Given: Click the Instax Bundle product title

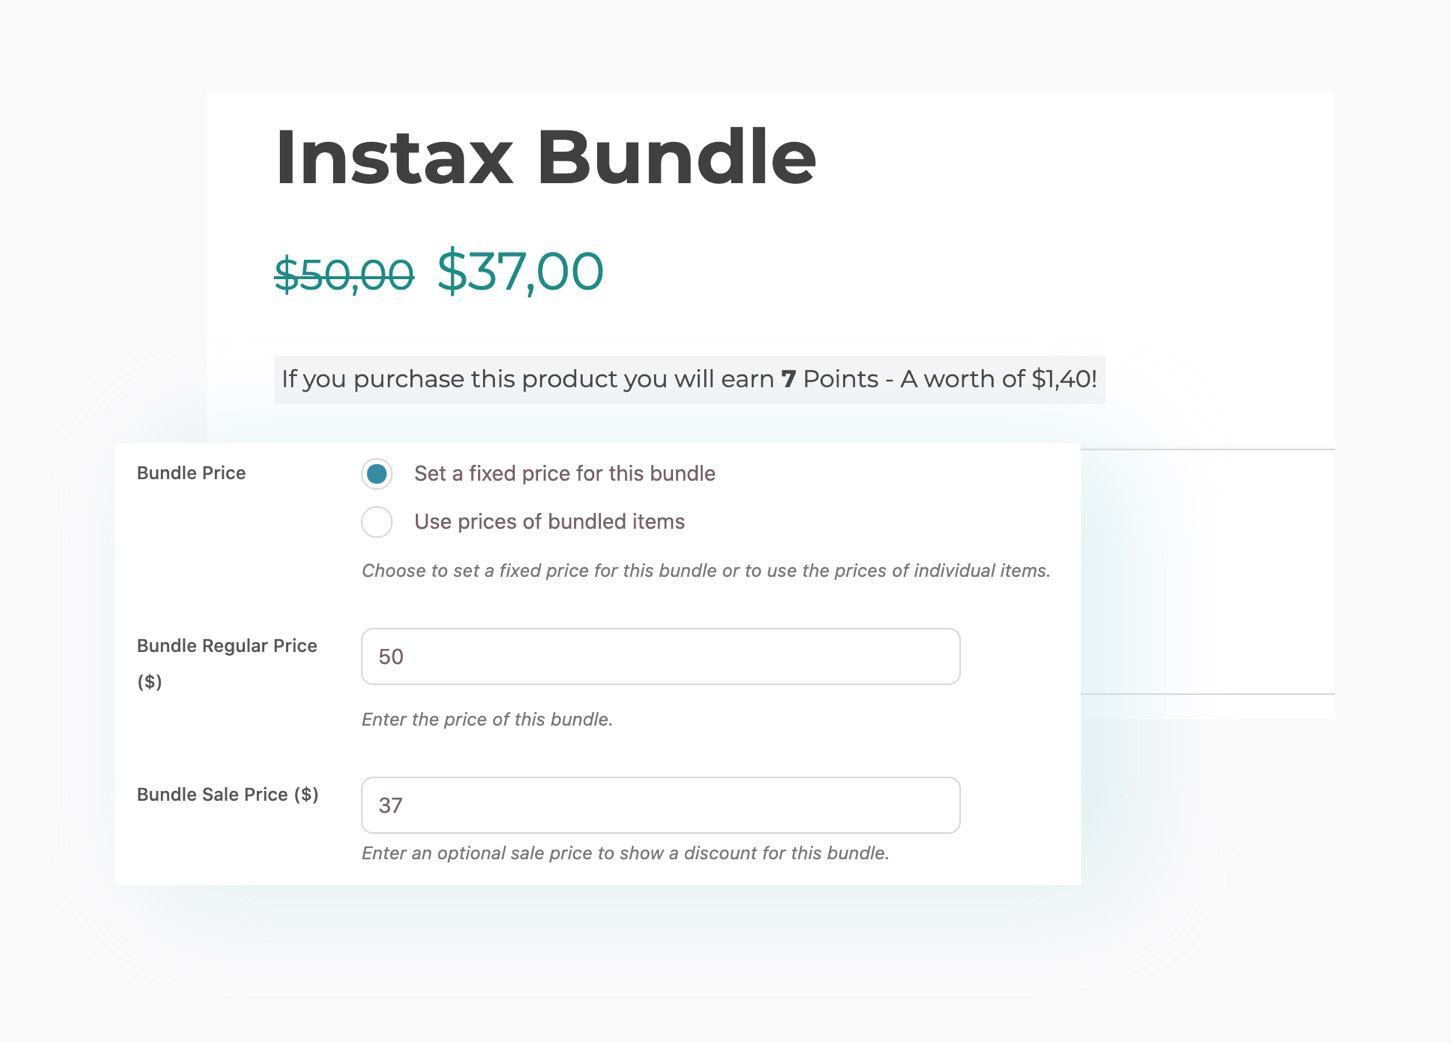Looking at the screenshot, I should click(546, 157).
